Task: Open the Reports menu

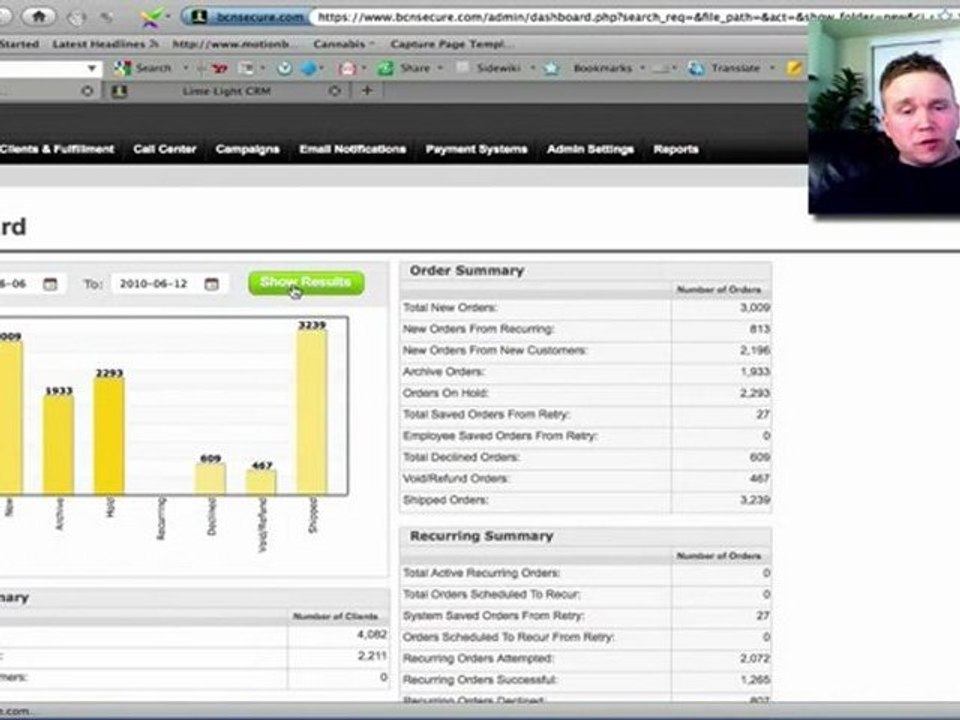Action: tap(676, 149)
